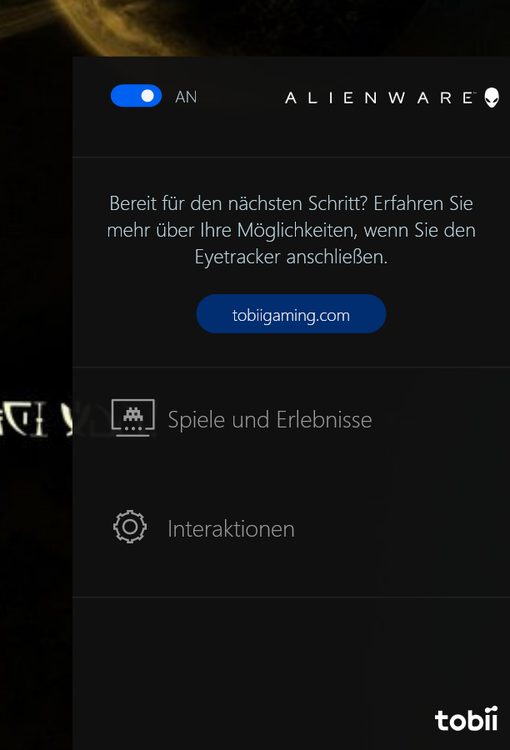Click the tobii logo in the corner
Screen dimensions: 510x750
pyautogui.click(x=466, y=718)
